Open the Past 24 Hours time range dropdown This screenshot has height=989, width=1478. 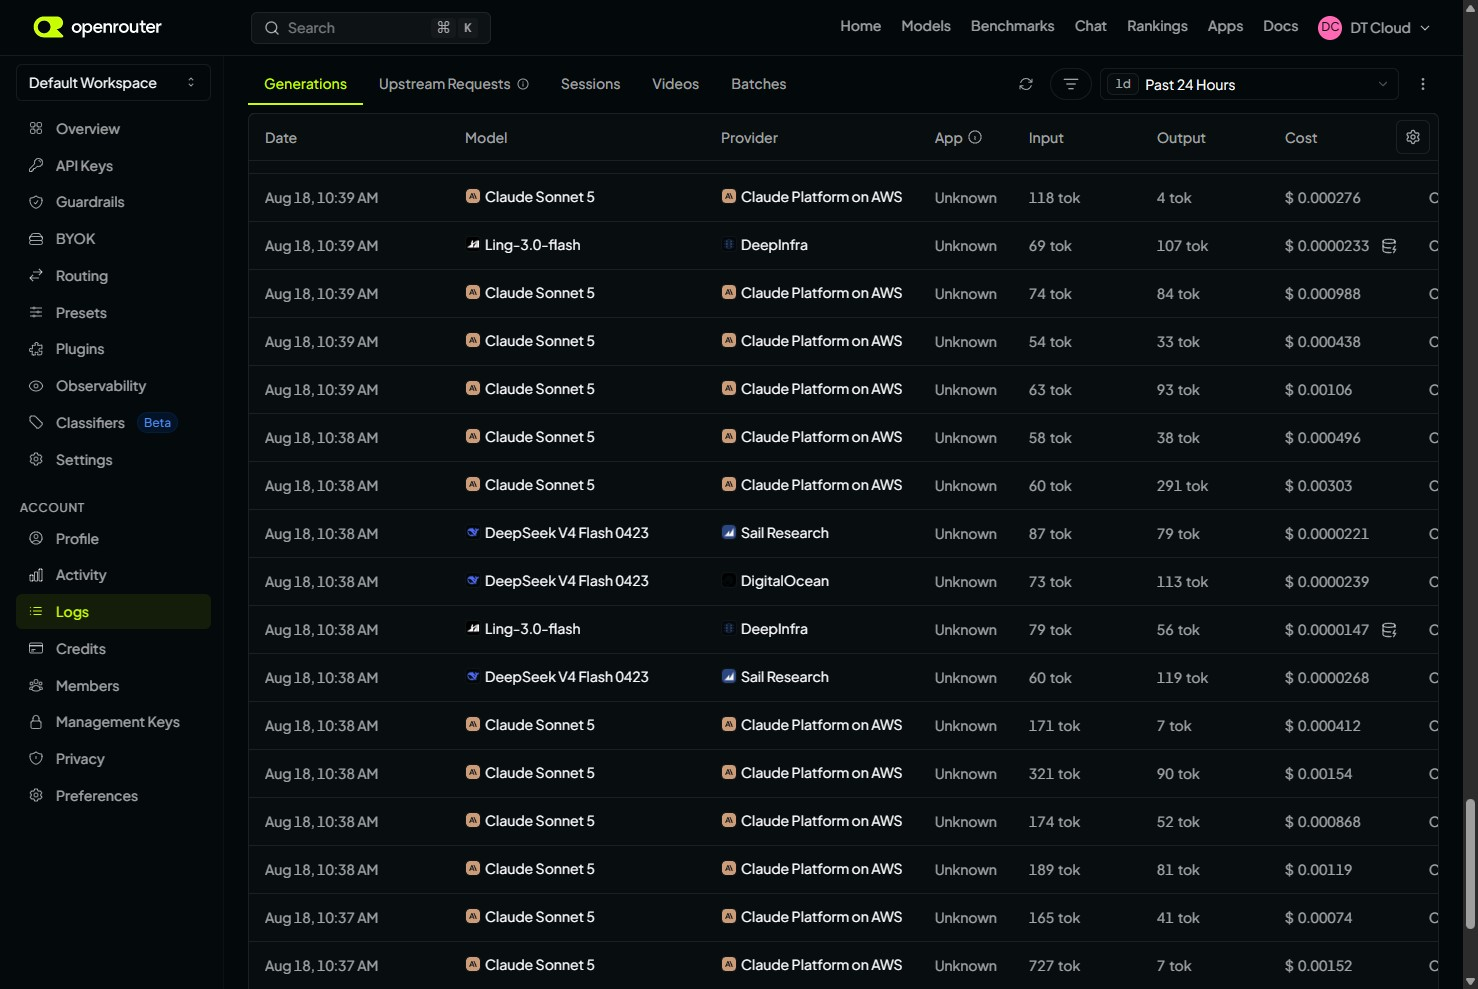pyautogui.click(x=1250, y=84)
